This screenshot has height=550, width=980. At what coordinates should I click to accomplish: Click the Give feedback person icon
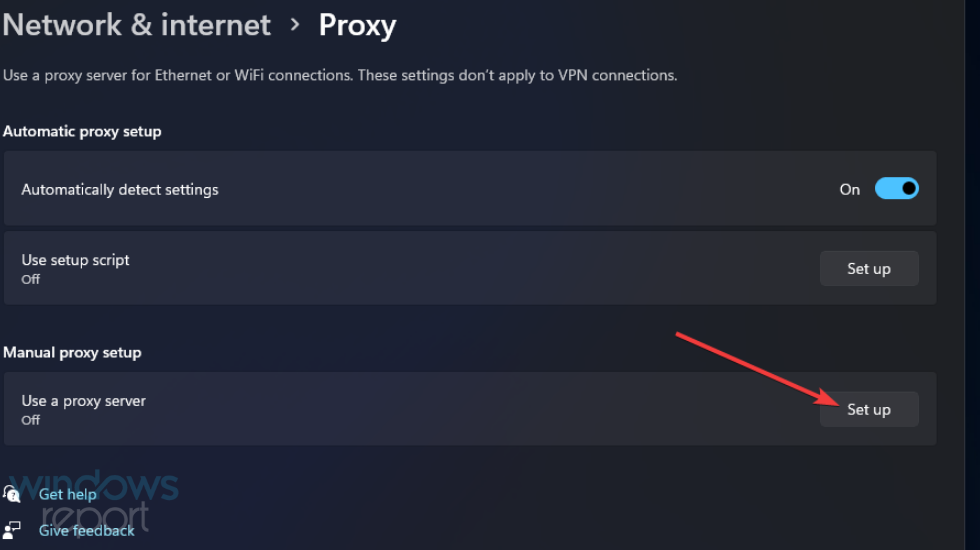12,530
